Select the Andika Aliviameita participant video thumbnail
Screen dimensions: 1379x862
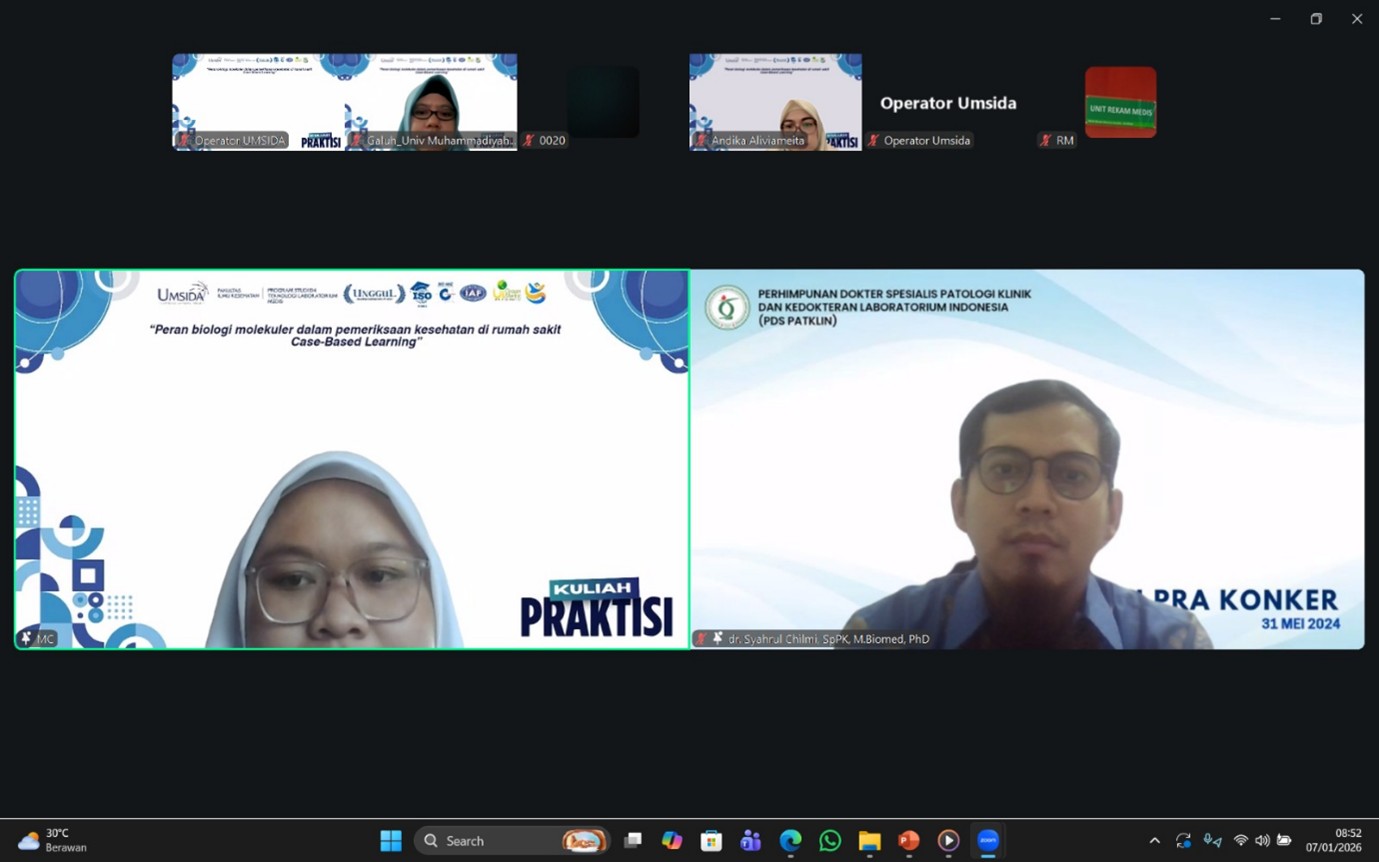(x=775, y=102)
